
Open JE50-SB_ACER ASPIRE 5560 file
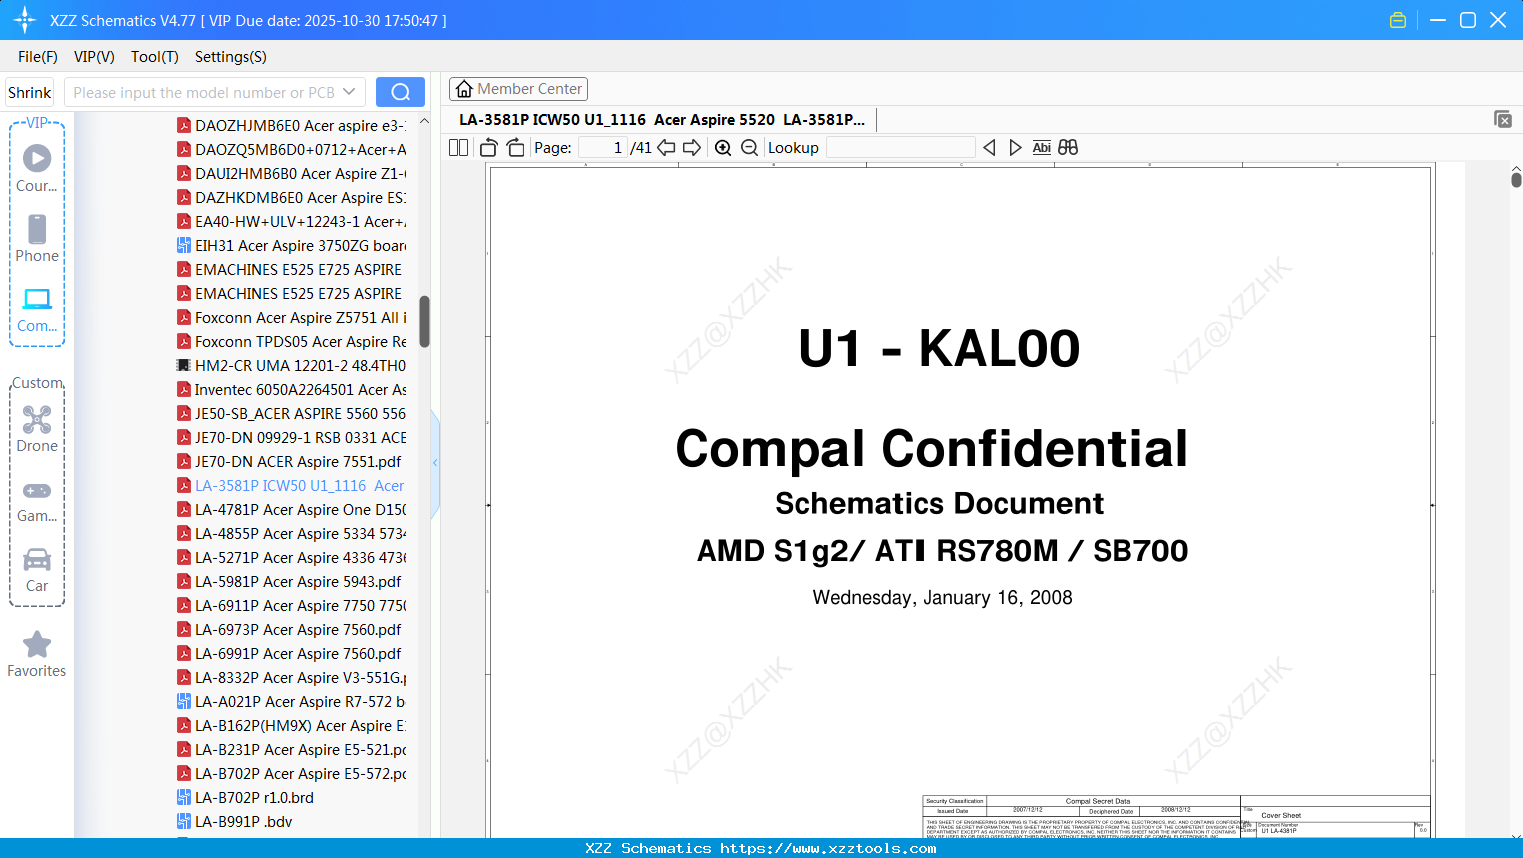291,414
